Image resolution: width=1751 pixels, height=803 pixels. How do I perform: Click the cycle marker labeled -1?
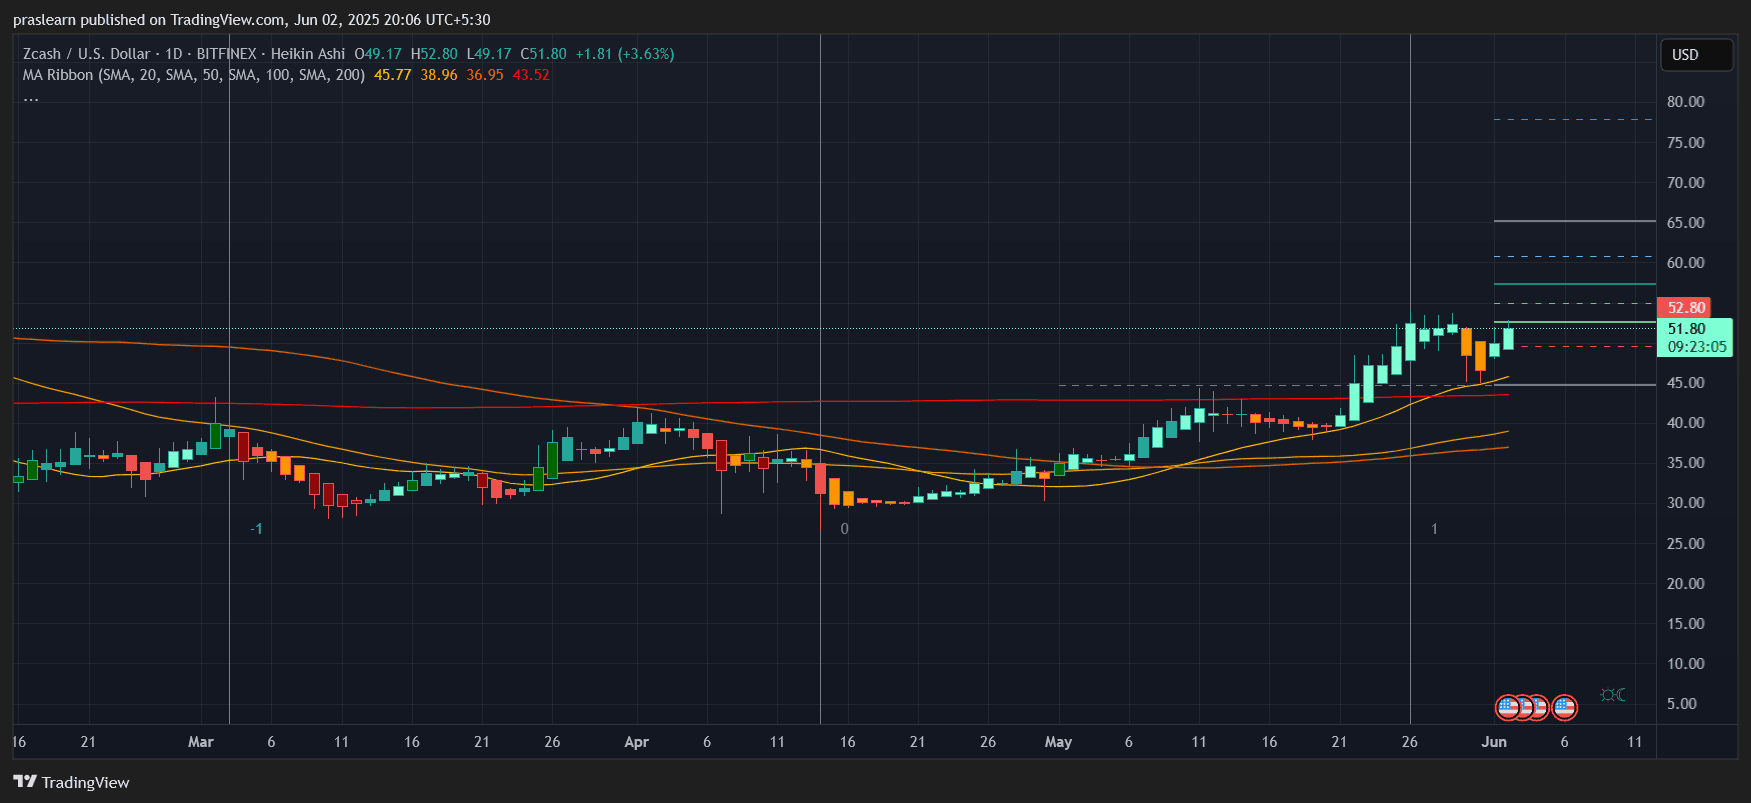pos(256,529)
